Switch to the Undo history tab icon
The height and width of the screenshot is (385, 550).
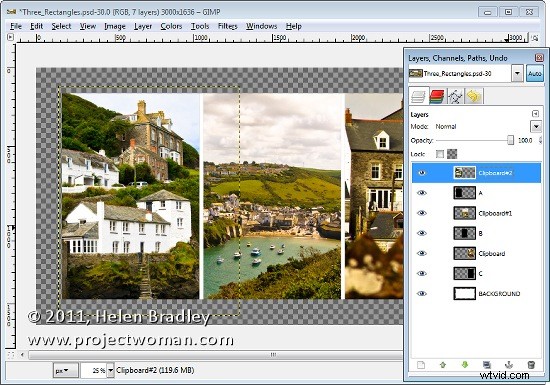point(474,96)
